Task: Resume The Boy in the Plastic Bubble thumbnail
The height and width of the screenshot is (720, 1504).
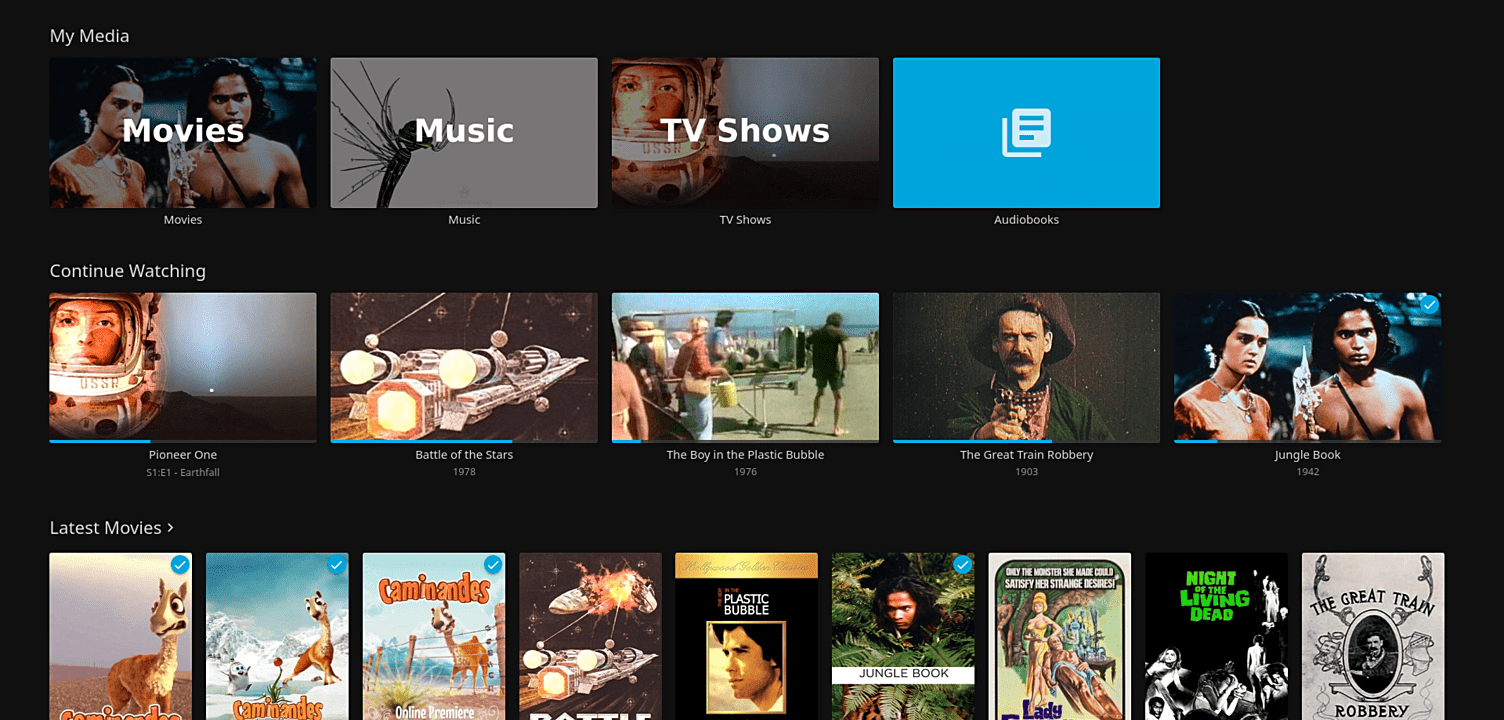Action: tap(745, 366)
